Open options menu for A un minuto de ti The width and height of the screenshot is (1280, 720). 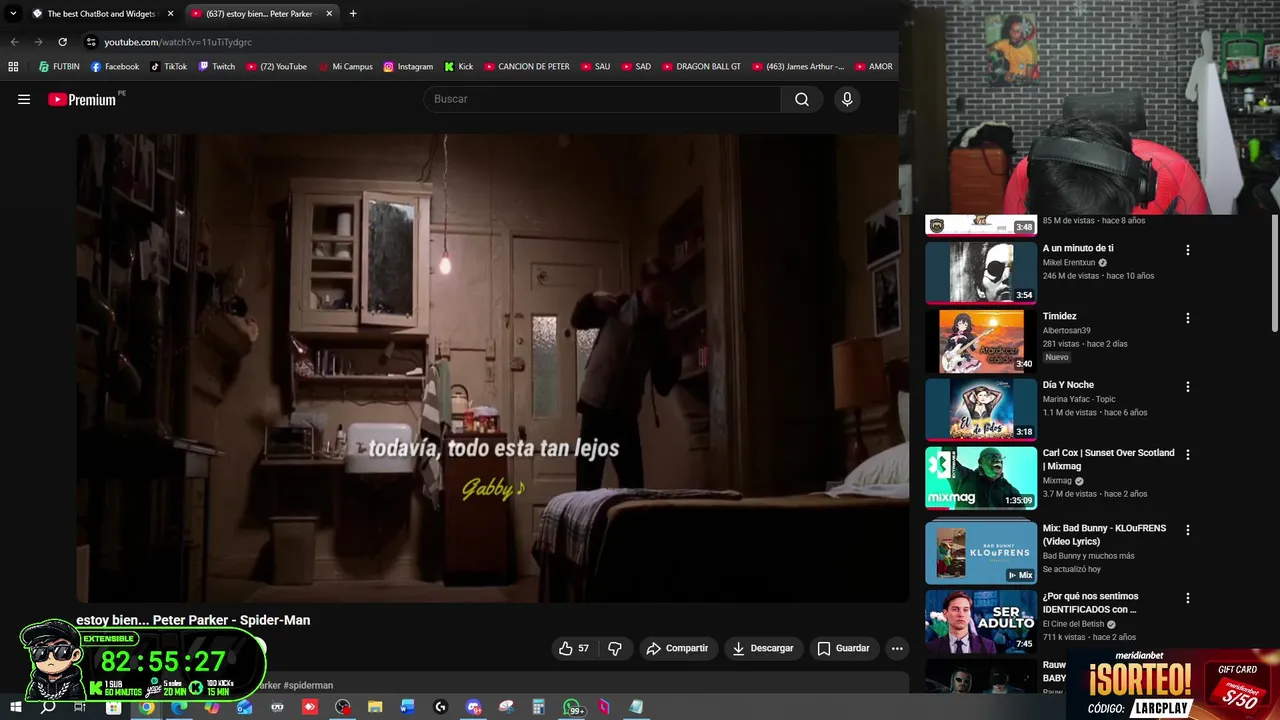point(1188,250)
